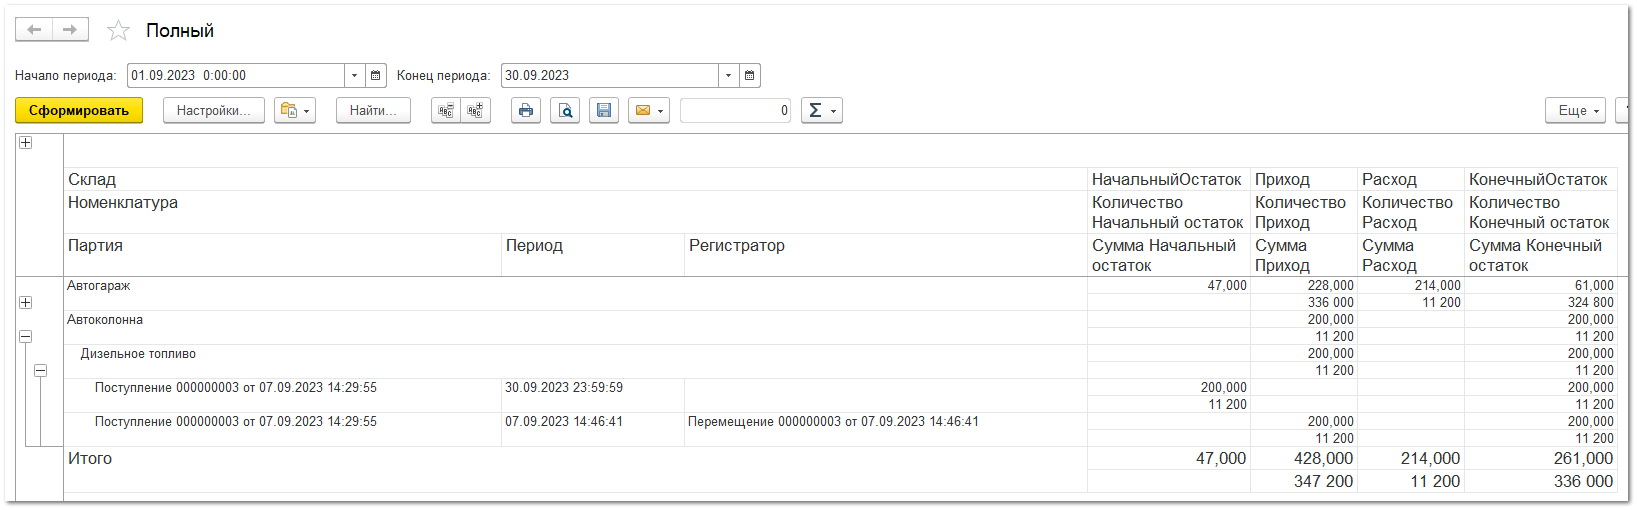This screenshot has width=1637, height=510.
Task: Click the Найти... button
Action: [x=373, y=111]
